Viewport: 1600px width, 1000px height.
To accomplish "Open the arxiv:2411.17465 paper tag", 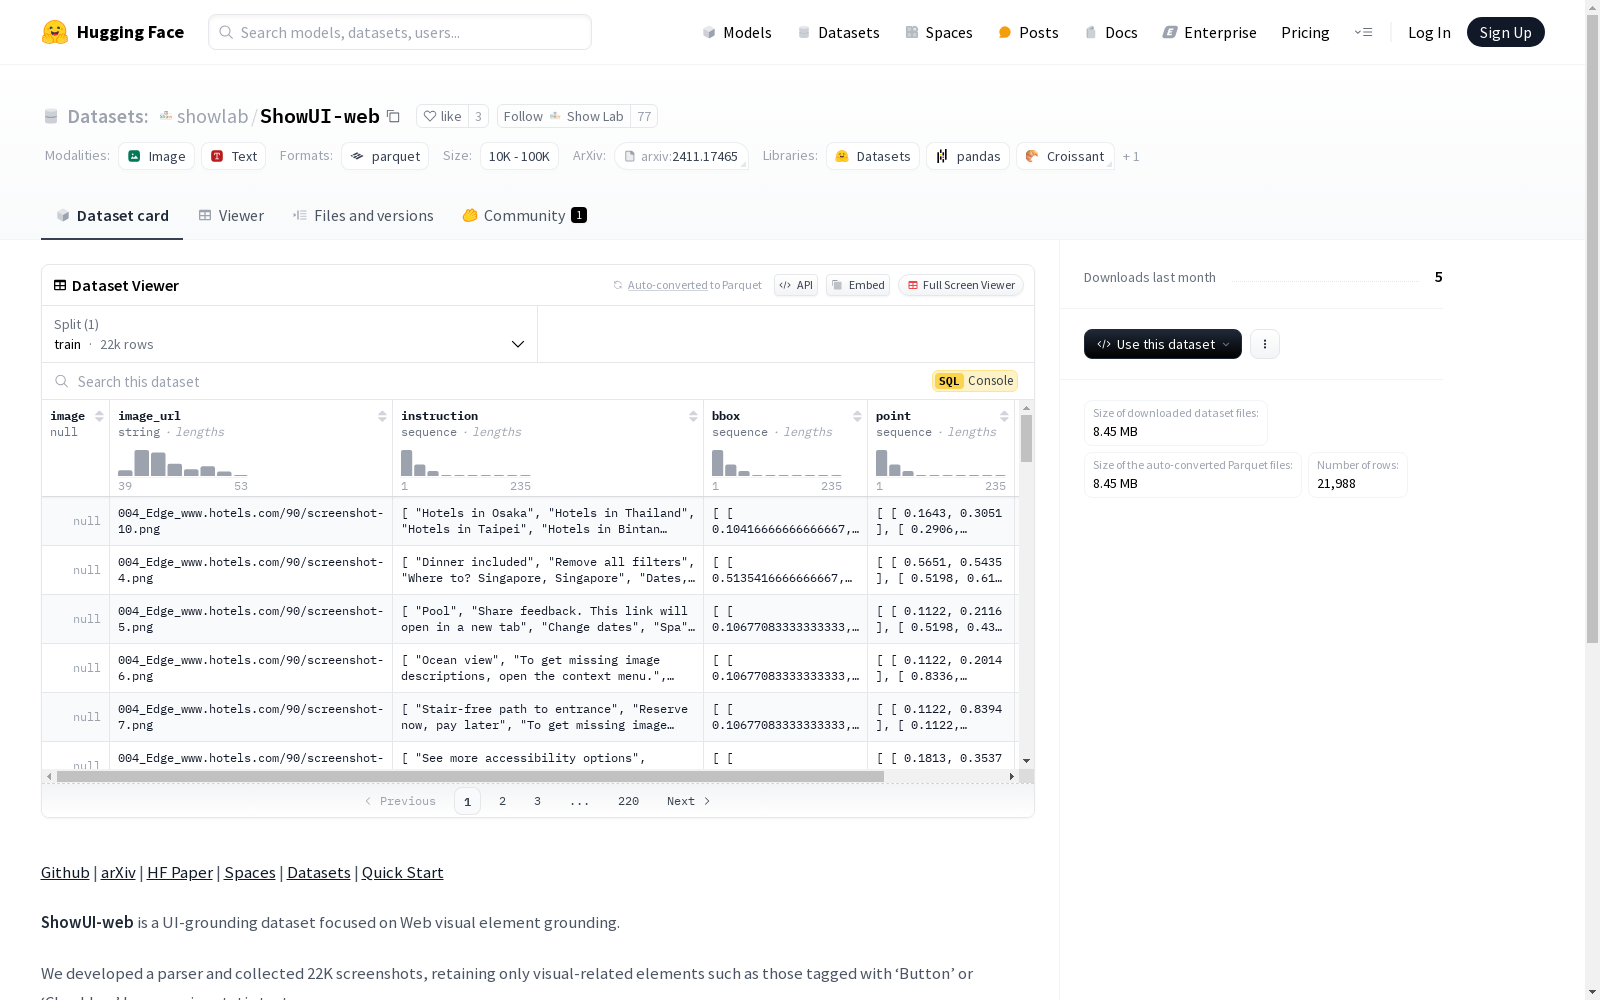I will coord(681,156).
